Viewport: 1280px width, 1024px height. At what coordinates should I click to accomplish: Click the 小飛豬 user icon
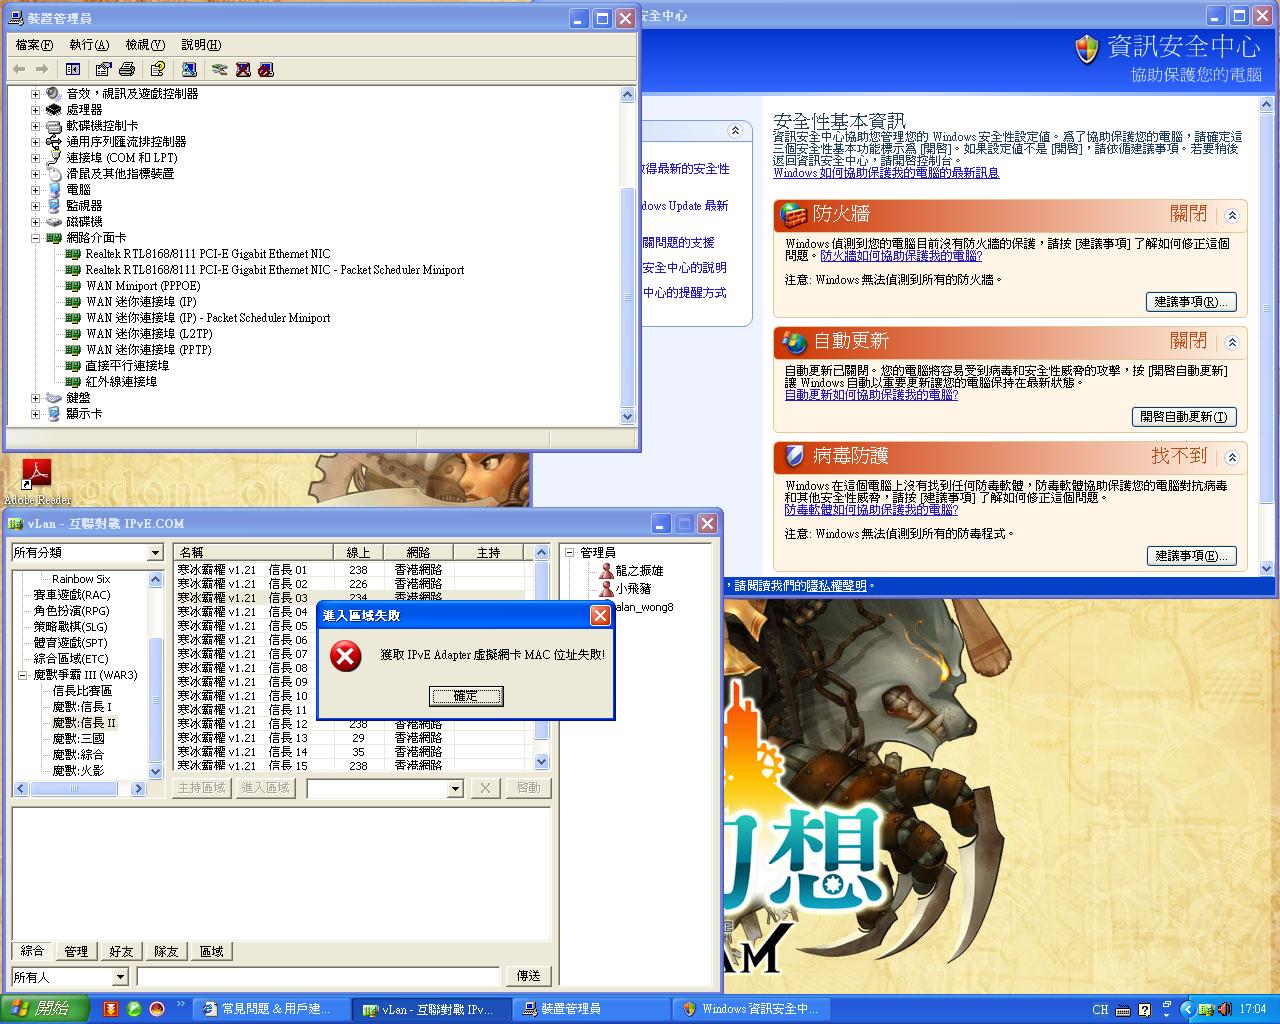(x=606, y=588)
